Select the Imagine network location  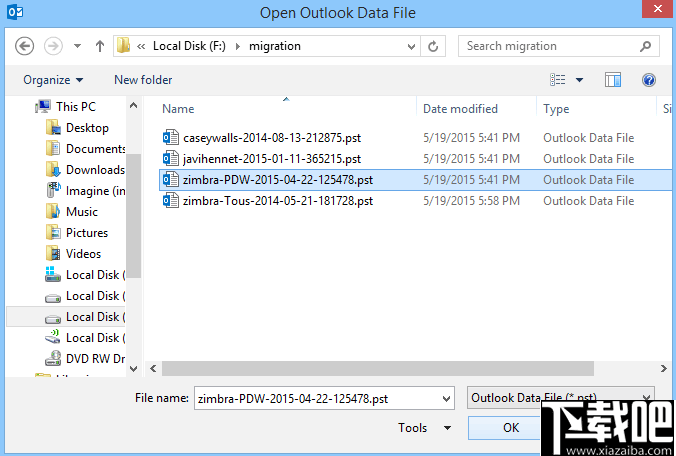(85, 191)
